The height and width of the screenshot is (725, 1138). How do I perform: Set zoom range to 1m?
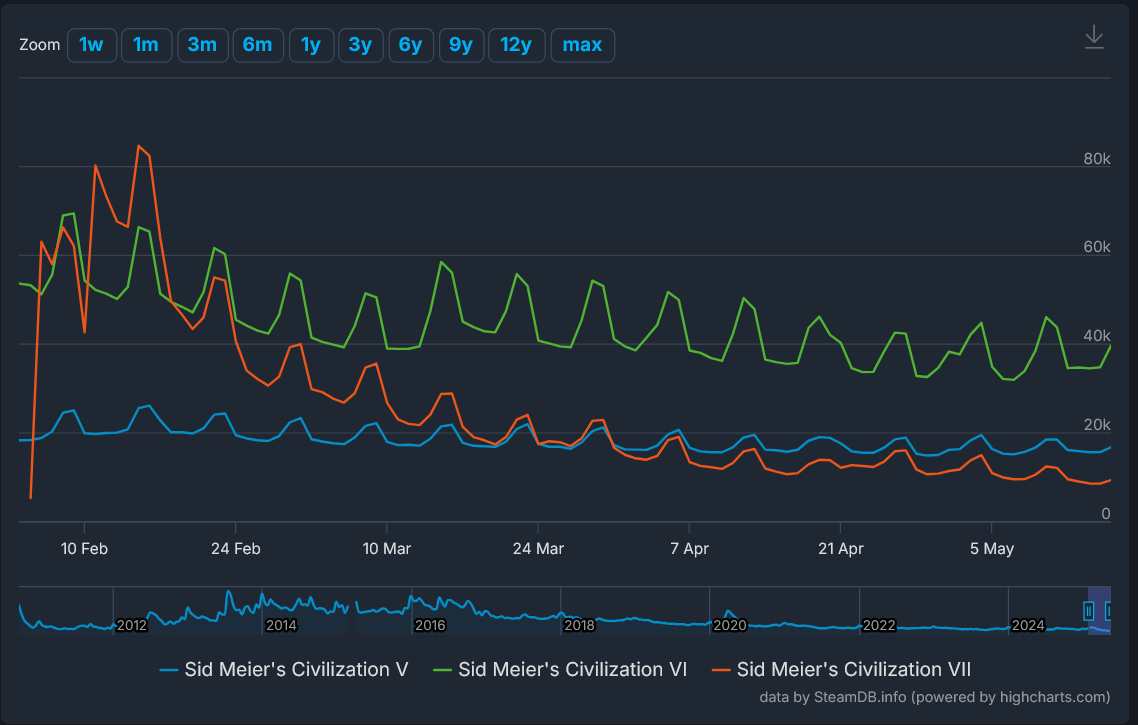coord(146,45)
